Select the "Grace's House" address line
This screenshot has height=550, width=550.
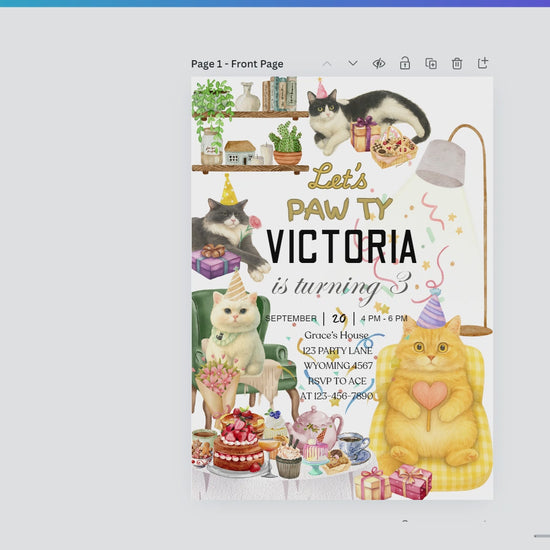pos(336,335)
